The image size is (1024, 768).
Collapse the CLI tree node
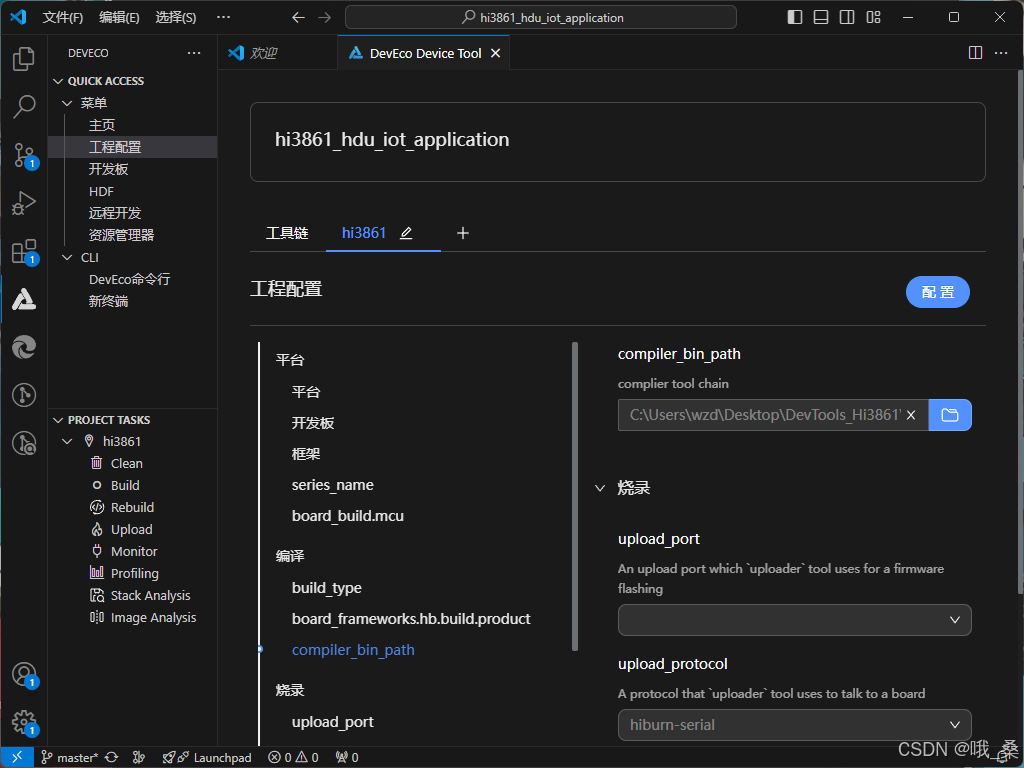[x=67, y=257]
